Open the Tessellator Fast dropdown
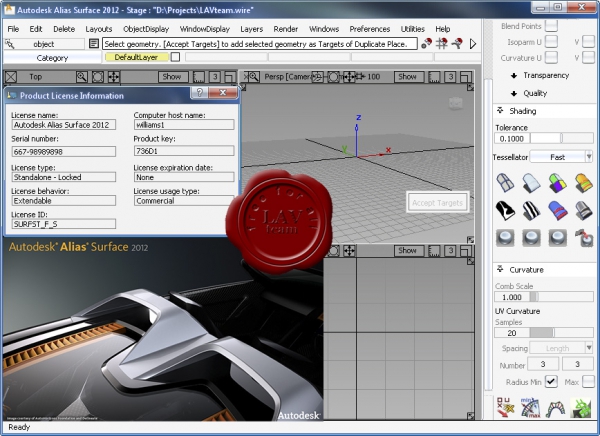The image size is (600, 436). 561,157
